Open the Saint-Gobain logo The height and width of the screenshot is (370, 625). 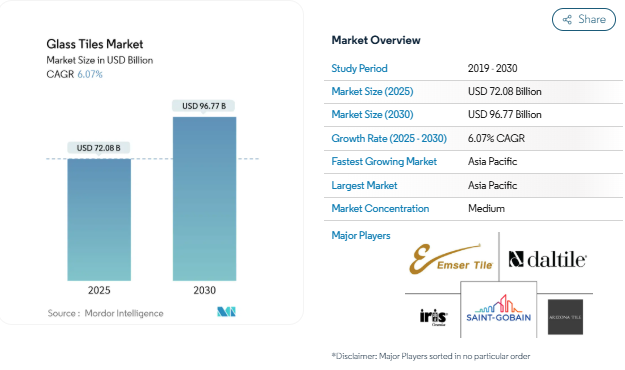499,309
